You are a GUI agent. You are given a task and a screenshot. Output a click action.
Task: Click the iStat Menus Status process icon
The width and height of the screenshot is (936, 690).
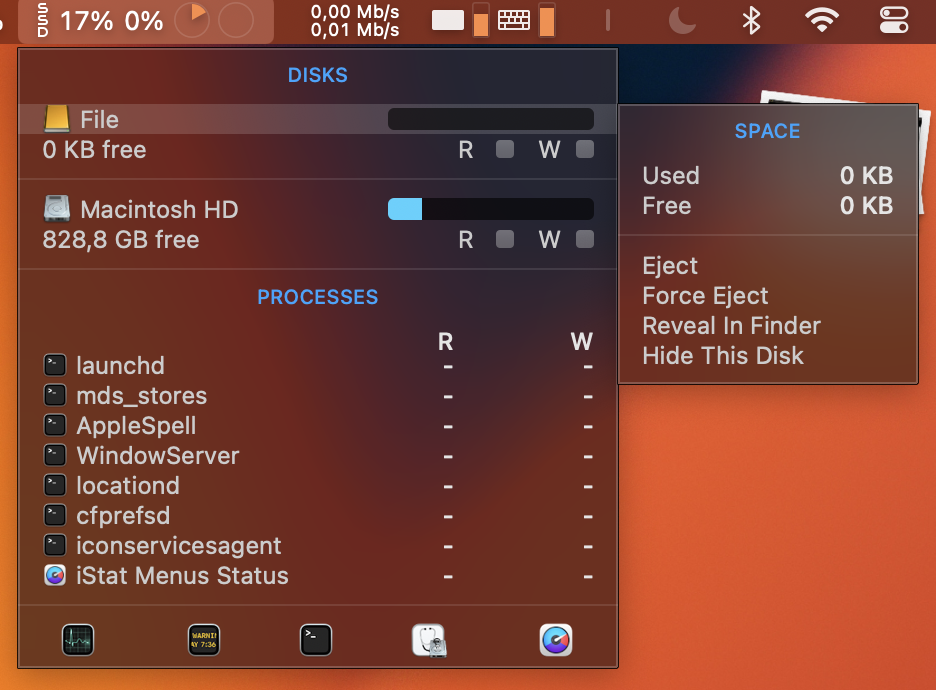click(55, 575)
